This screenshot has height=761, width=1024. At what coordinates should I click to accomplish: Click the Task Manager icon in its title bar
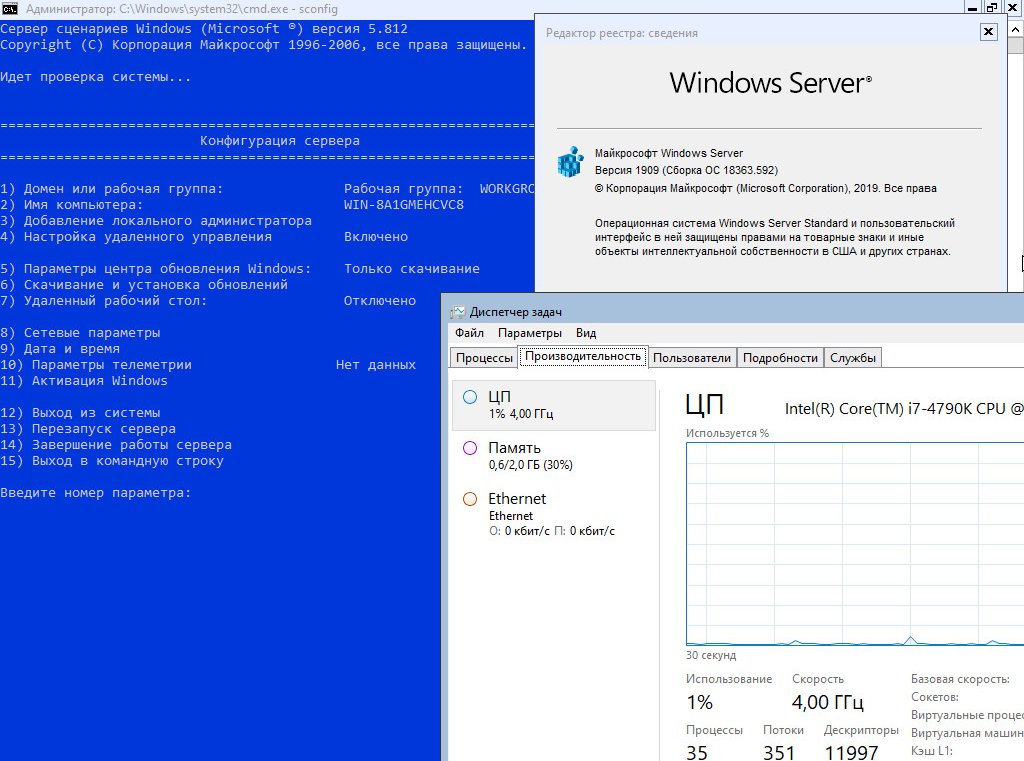458,312
